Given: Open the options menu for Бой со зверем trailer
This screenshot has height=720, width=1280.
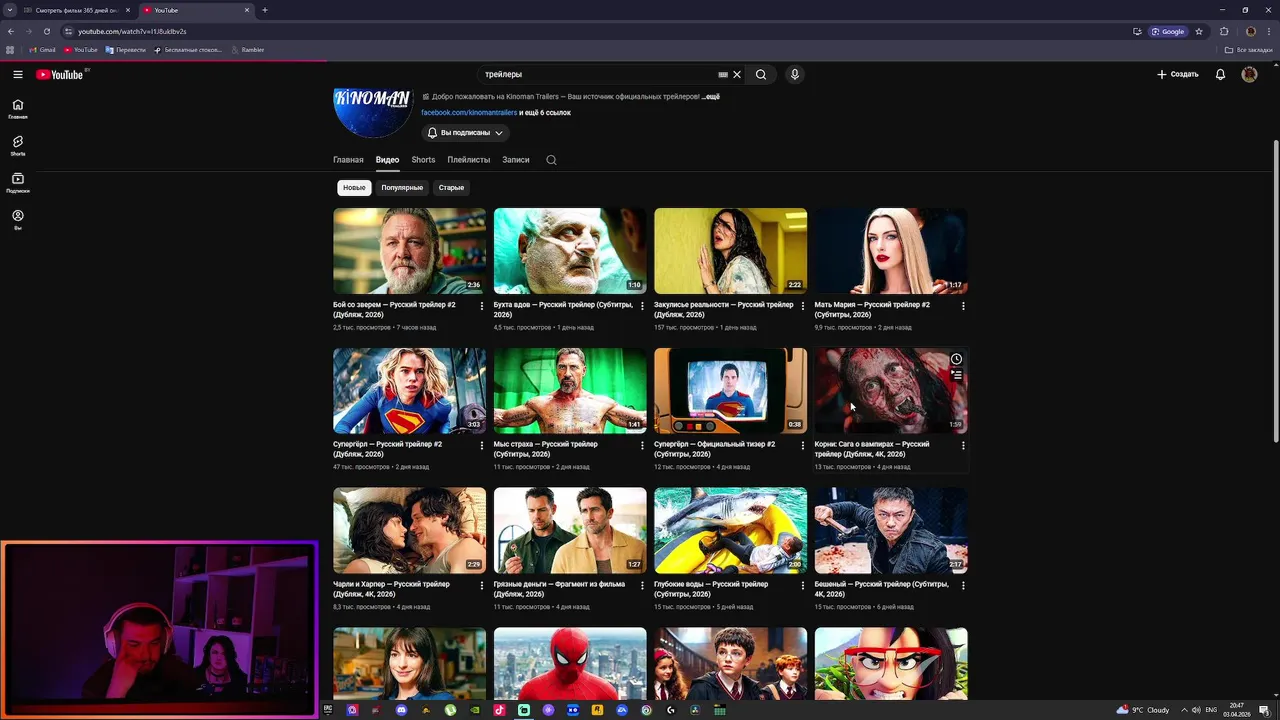Looking at the screenshot, I should (481, 306).
